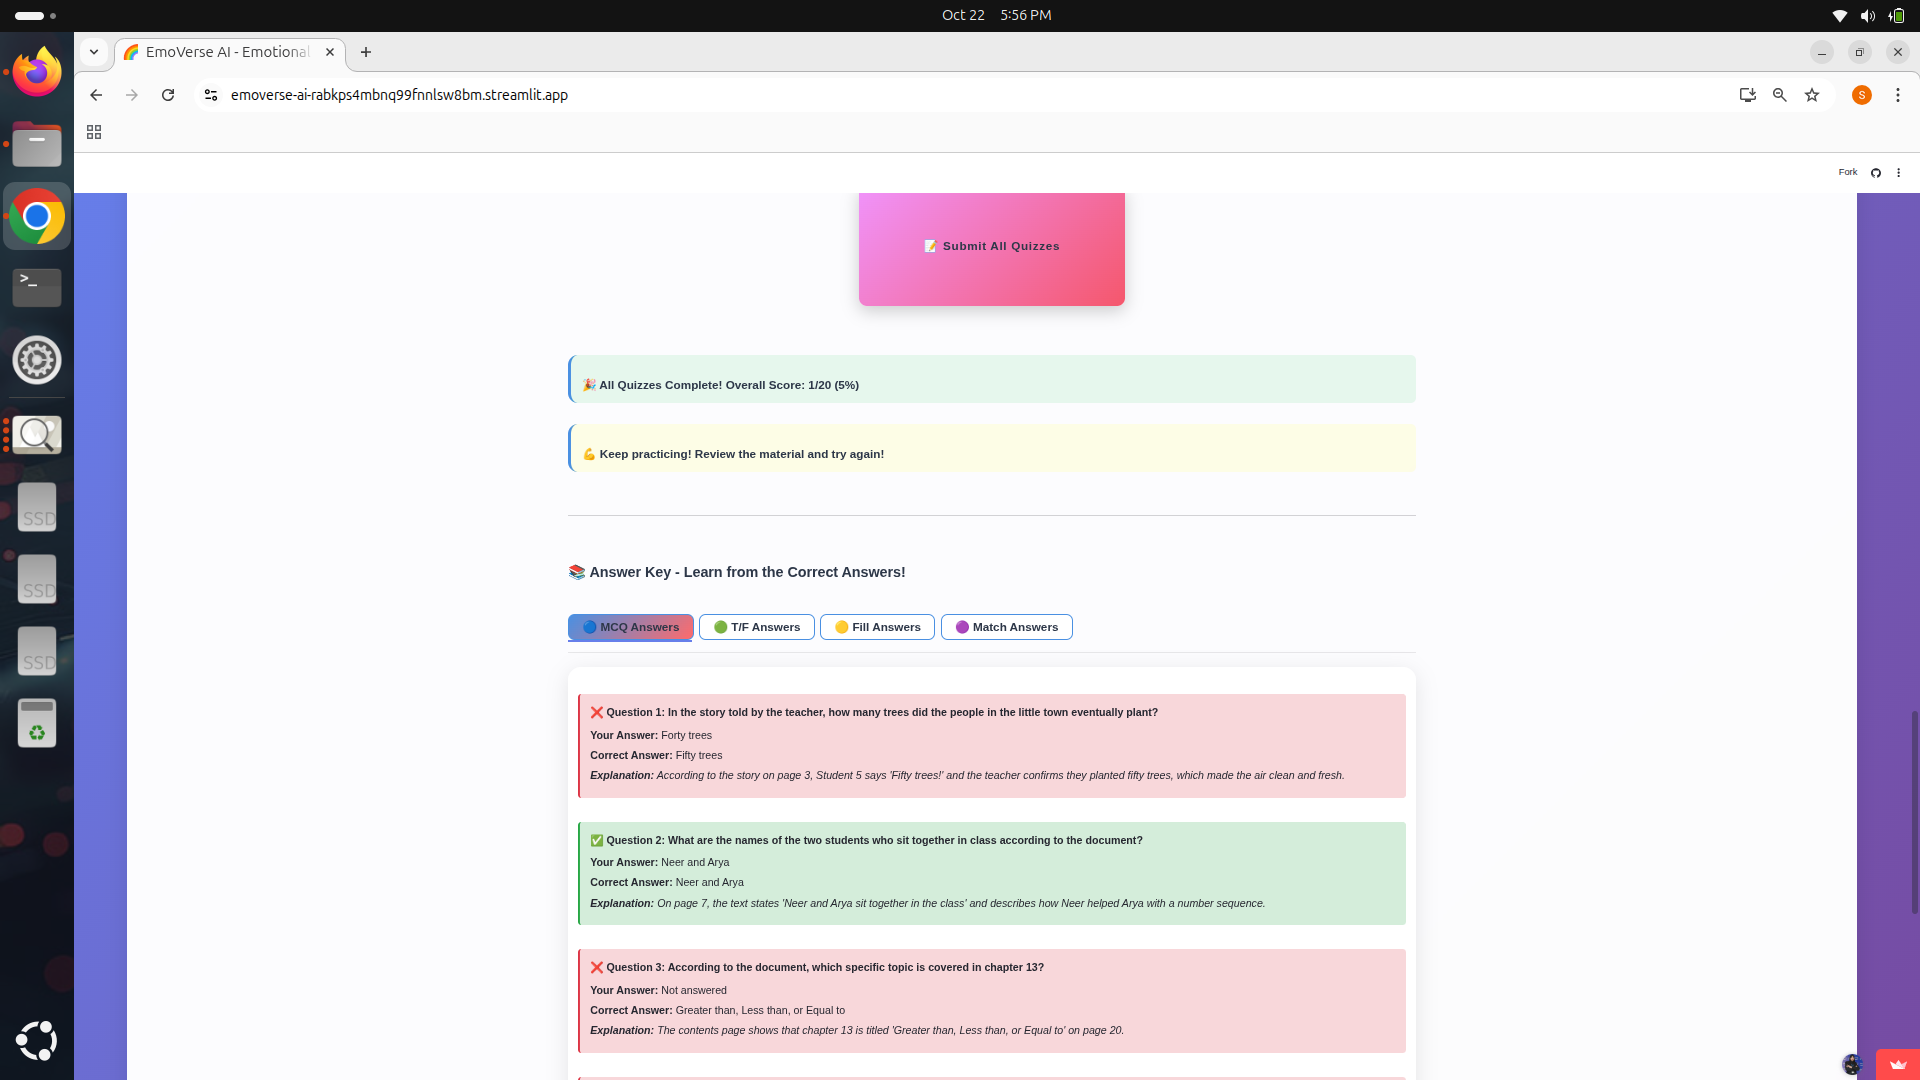Click the install app icon in the address bar
Image resolution: width=1920 pixels, height=1080 pixels.
click(x=1747, y=95)
